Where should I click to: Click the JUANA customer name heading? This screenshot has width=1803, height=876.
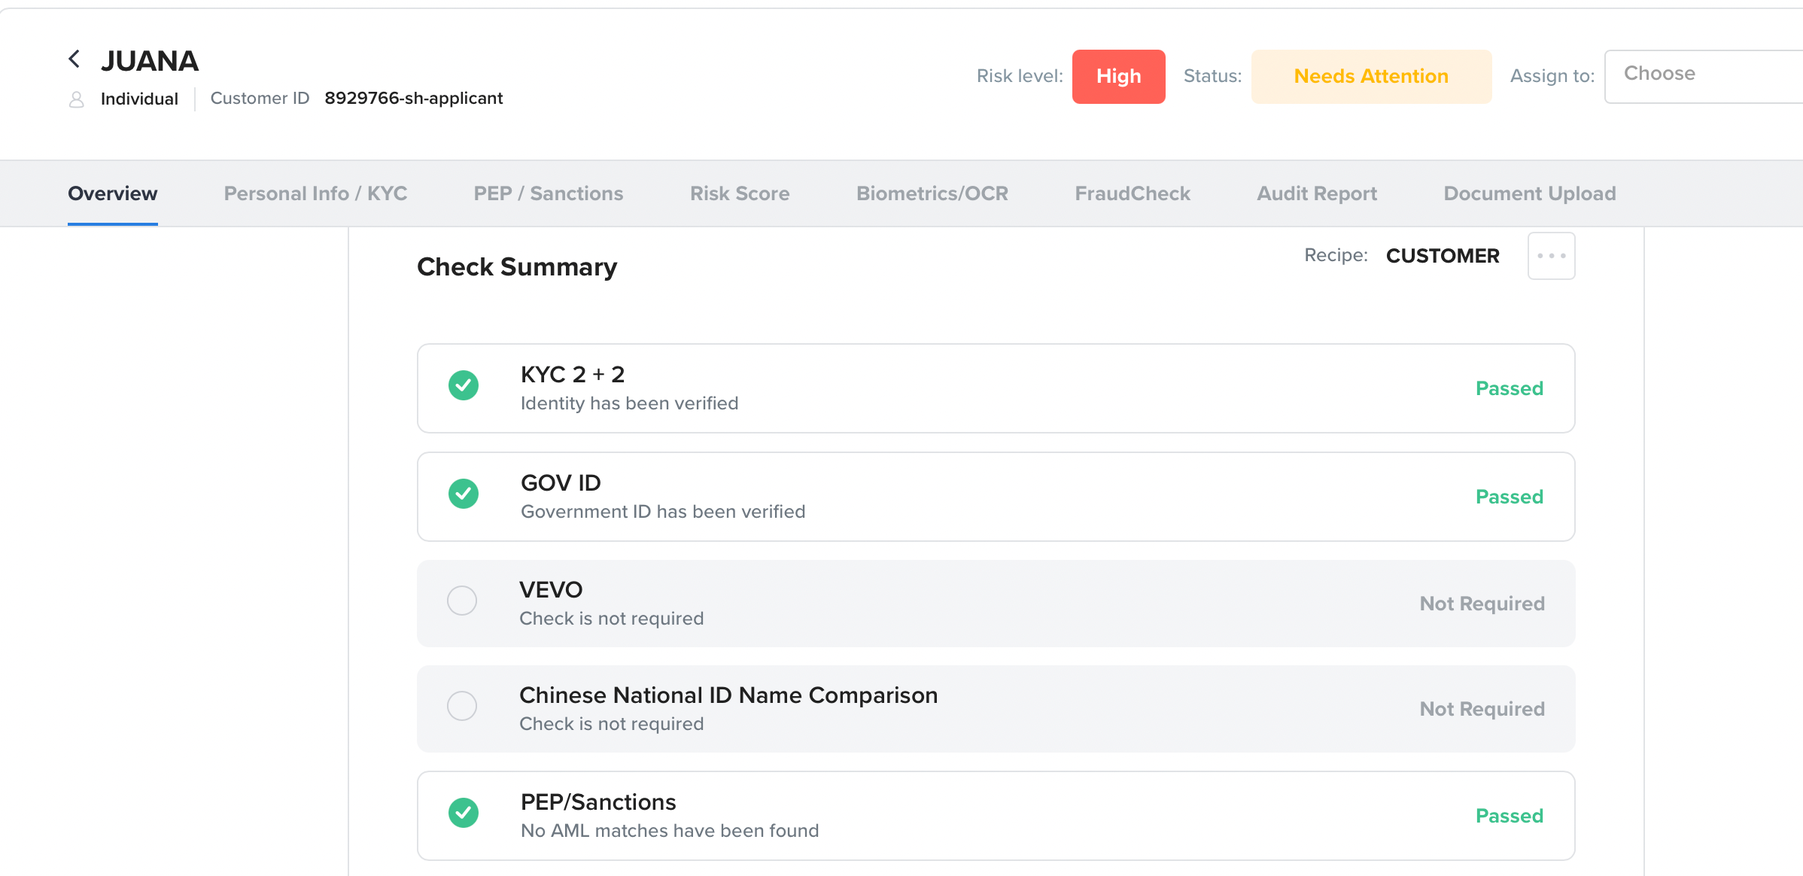click(x=150, y=61)
